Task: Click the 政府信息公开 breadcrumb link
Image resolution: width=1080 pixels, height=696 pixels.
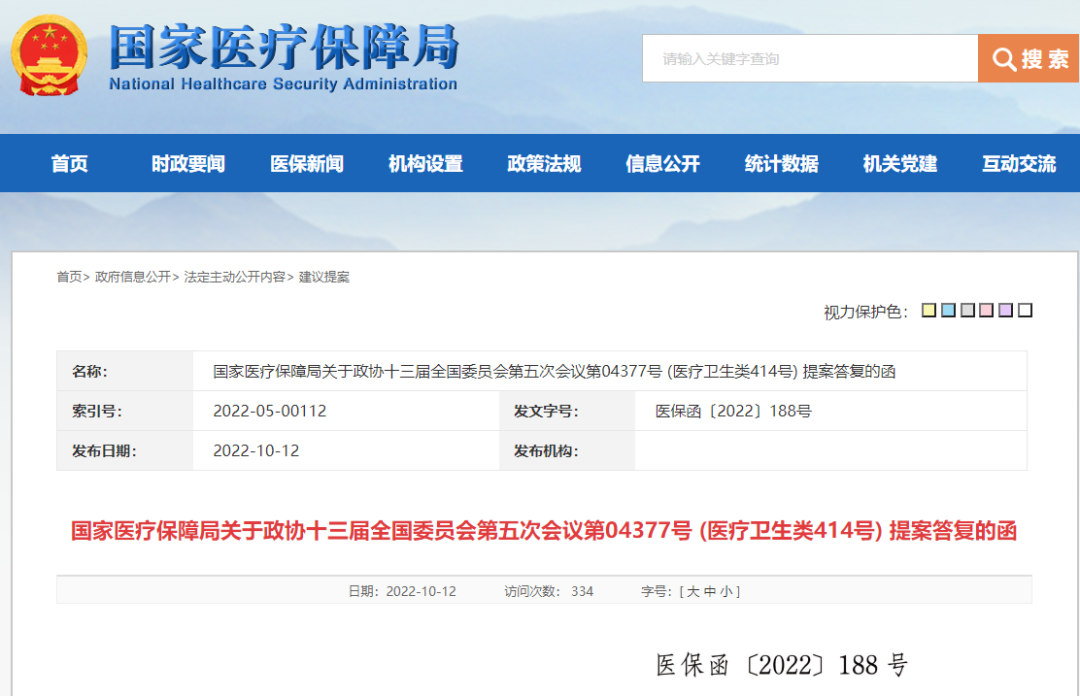Action: point(133,277)
